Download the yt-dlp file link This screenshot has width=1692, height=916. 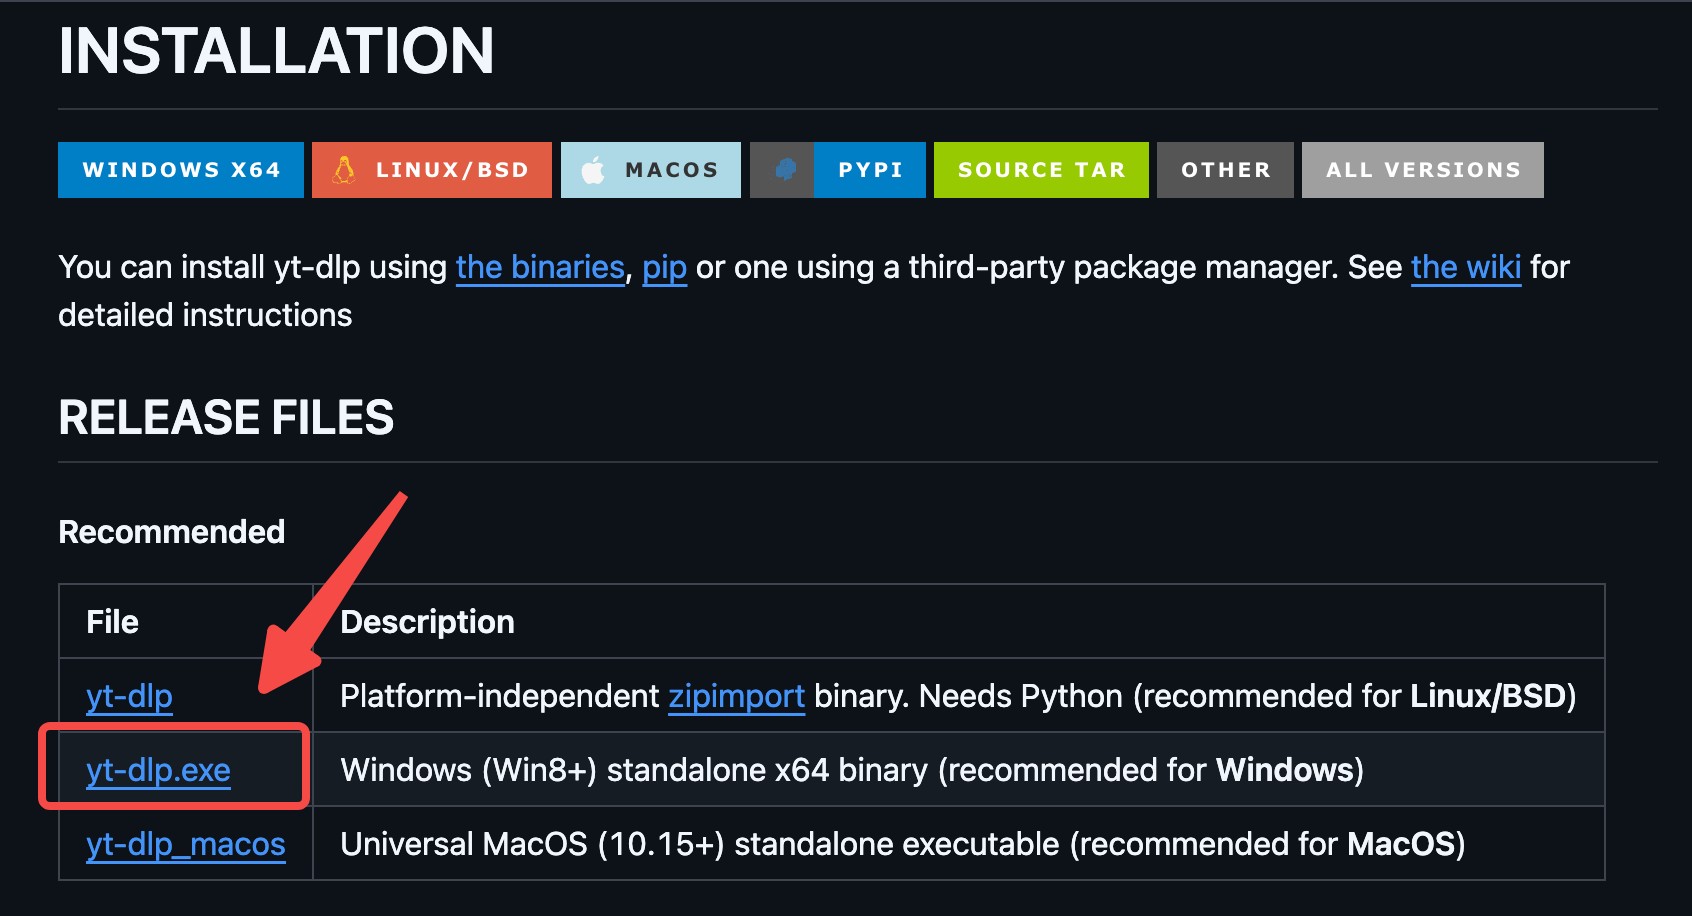[129, 696]
